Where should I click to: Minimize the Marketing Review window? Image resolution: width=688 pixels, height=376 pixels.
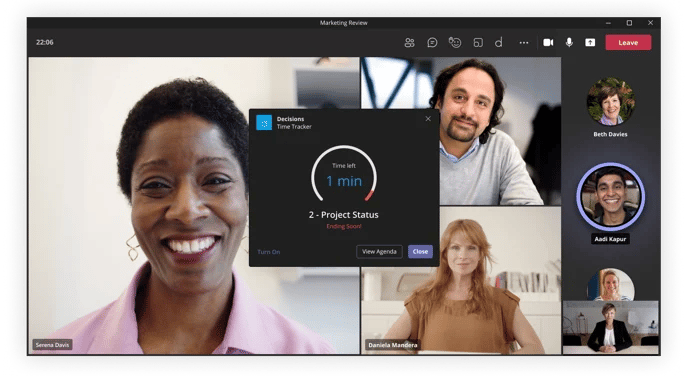point(608,23)
